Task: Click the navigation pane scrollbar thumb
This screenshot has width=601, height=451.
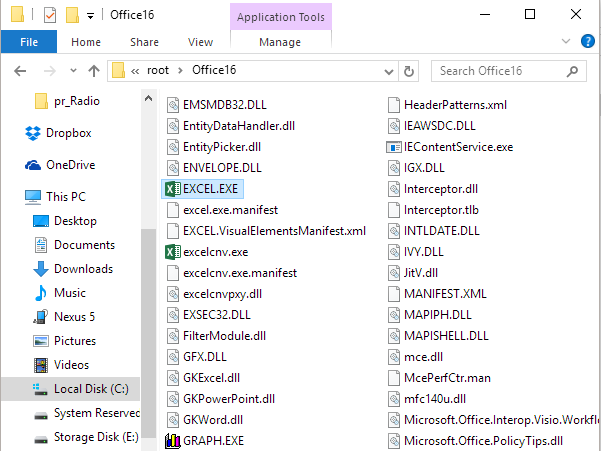Action: [x=148, y=333]
